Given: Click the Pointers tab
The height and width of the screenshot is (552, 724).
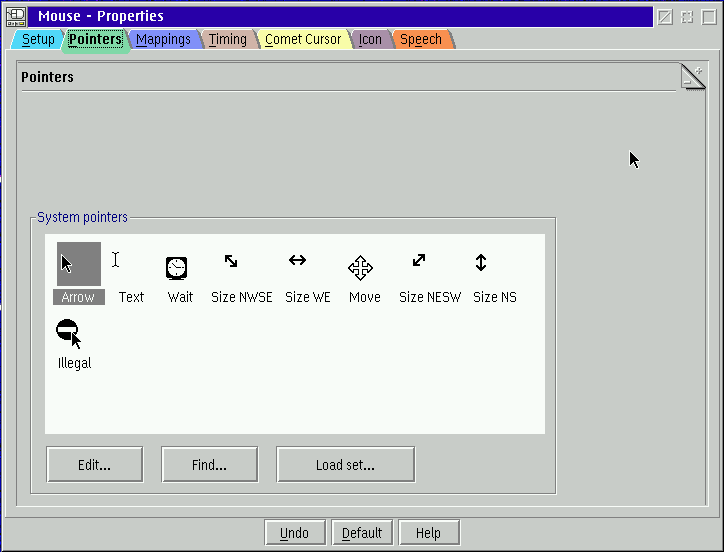Looking at the screenshot, I should click(x=96, y=40).
